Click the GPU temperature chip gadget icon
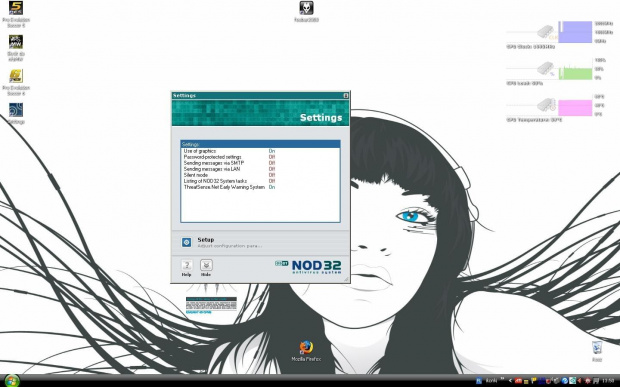 coord(546,105)
